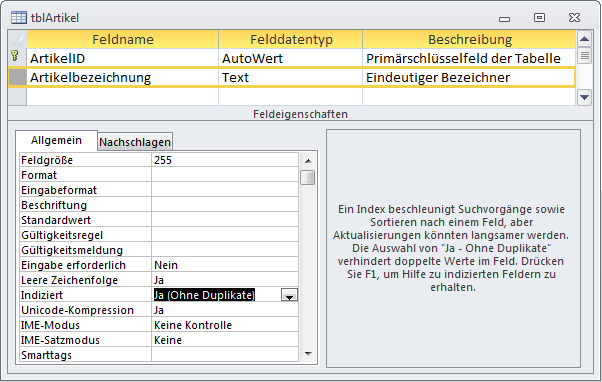602x382 pixels.
Task: Click the select-all corner of field grid
Action: (17, 40)
